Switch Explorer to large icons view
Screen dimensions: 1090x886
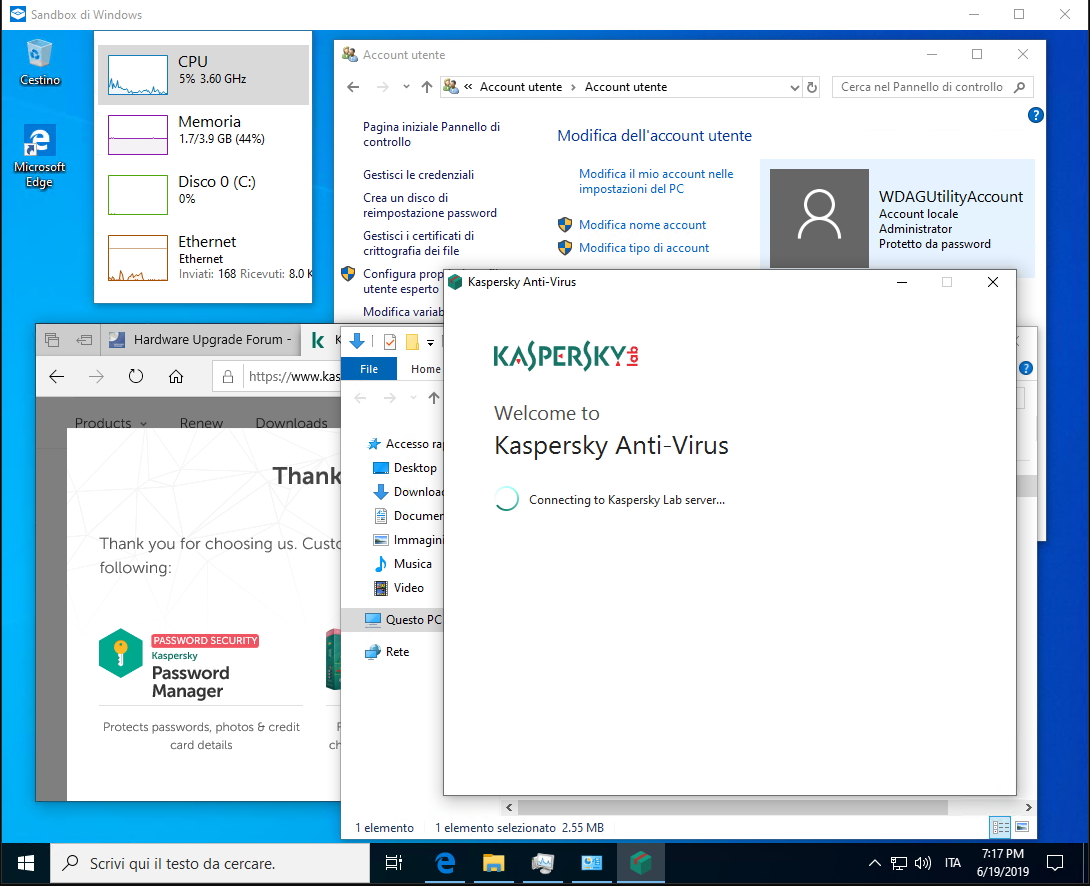tap(1022, 827)
